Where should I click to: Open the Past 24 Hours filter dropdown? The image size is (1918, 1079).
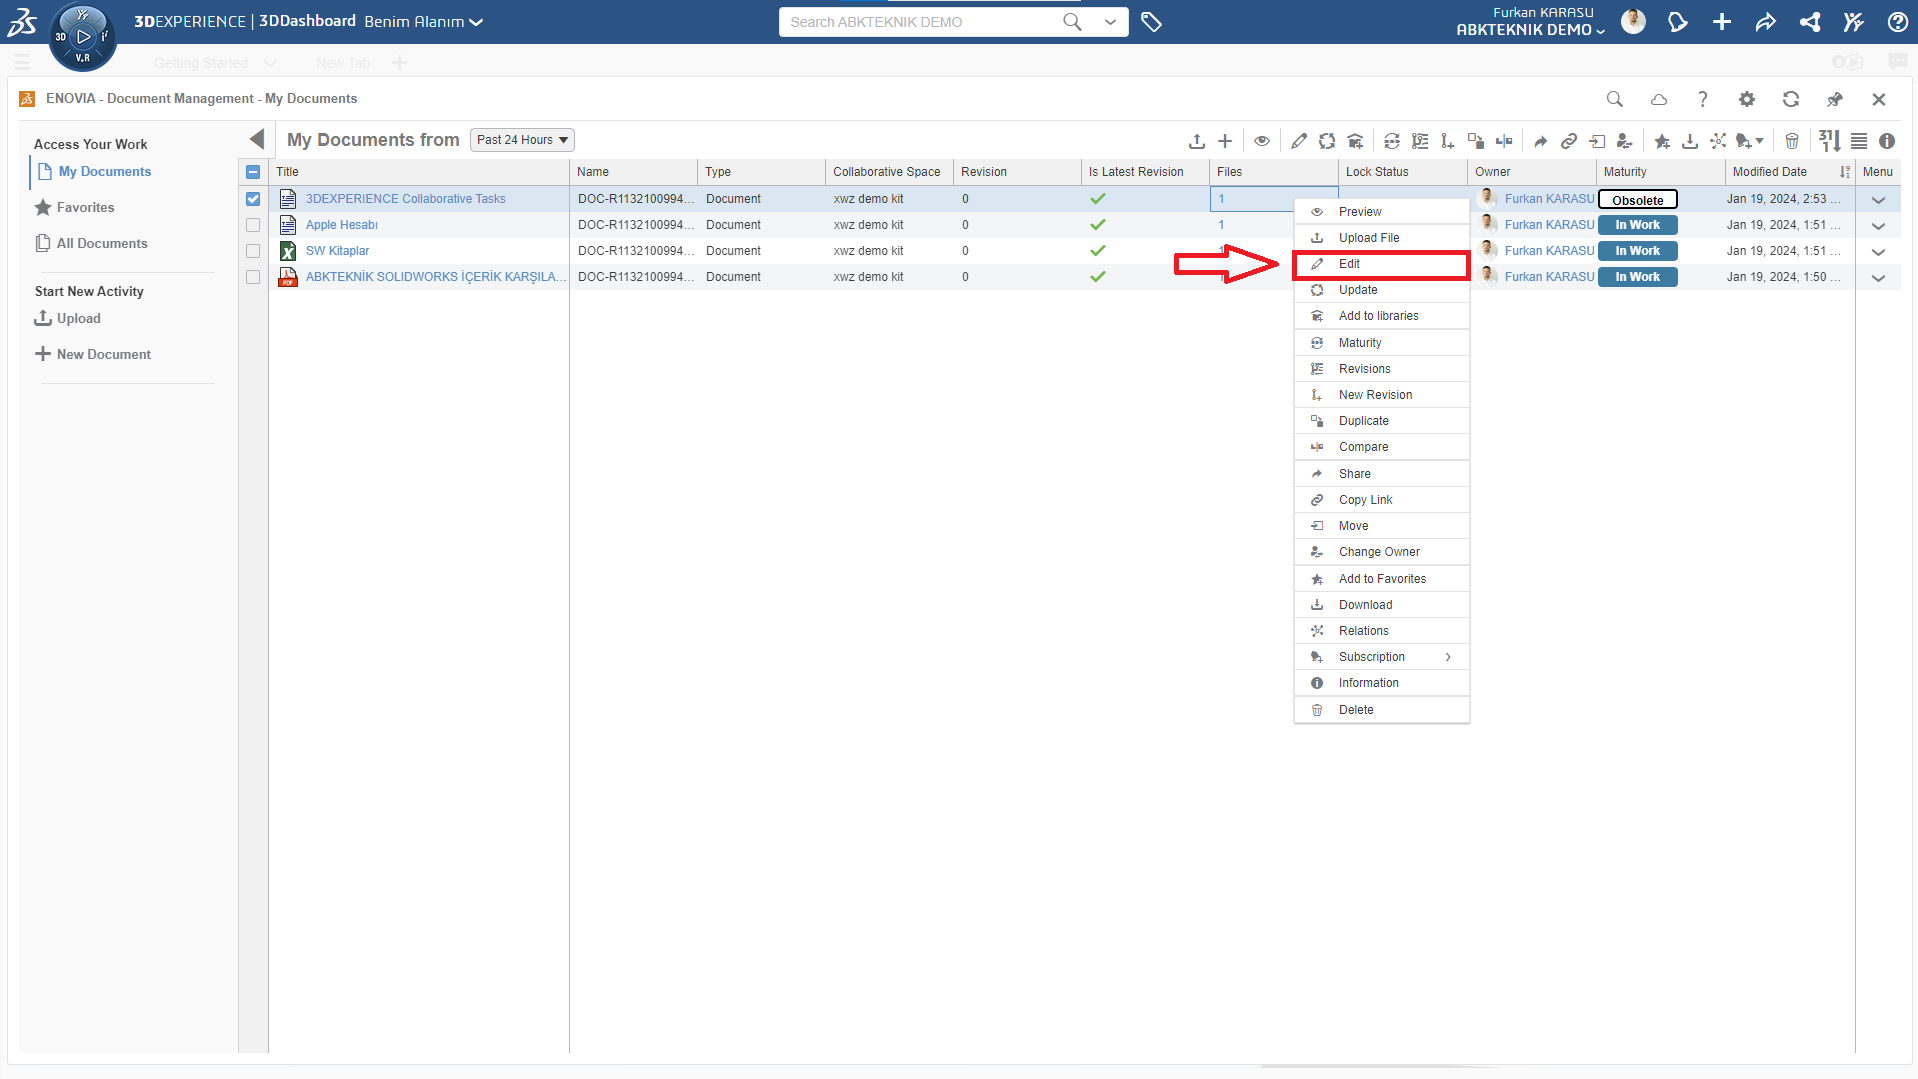click(x=522, y=140)
